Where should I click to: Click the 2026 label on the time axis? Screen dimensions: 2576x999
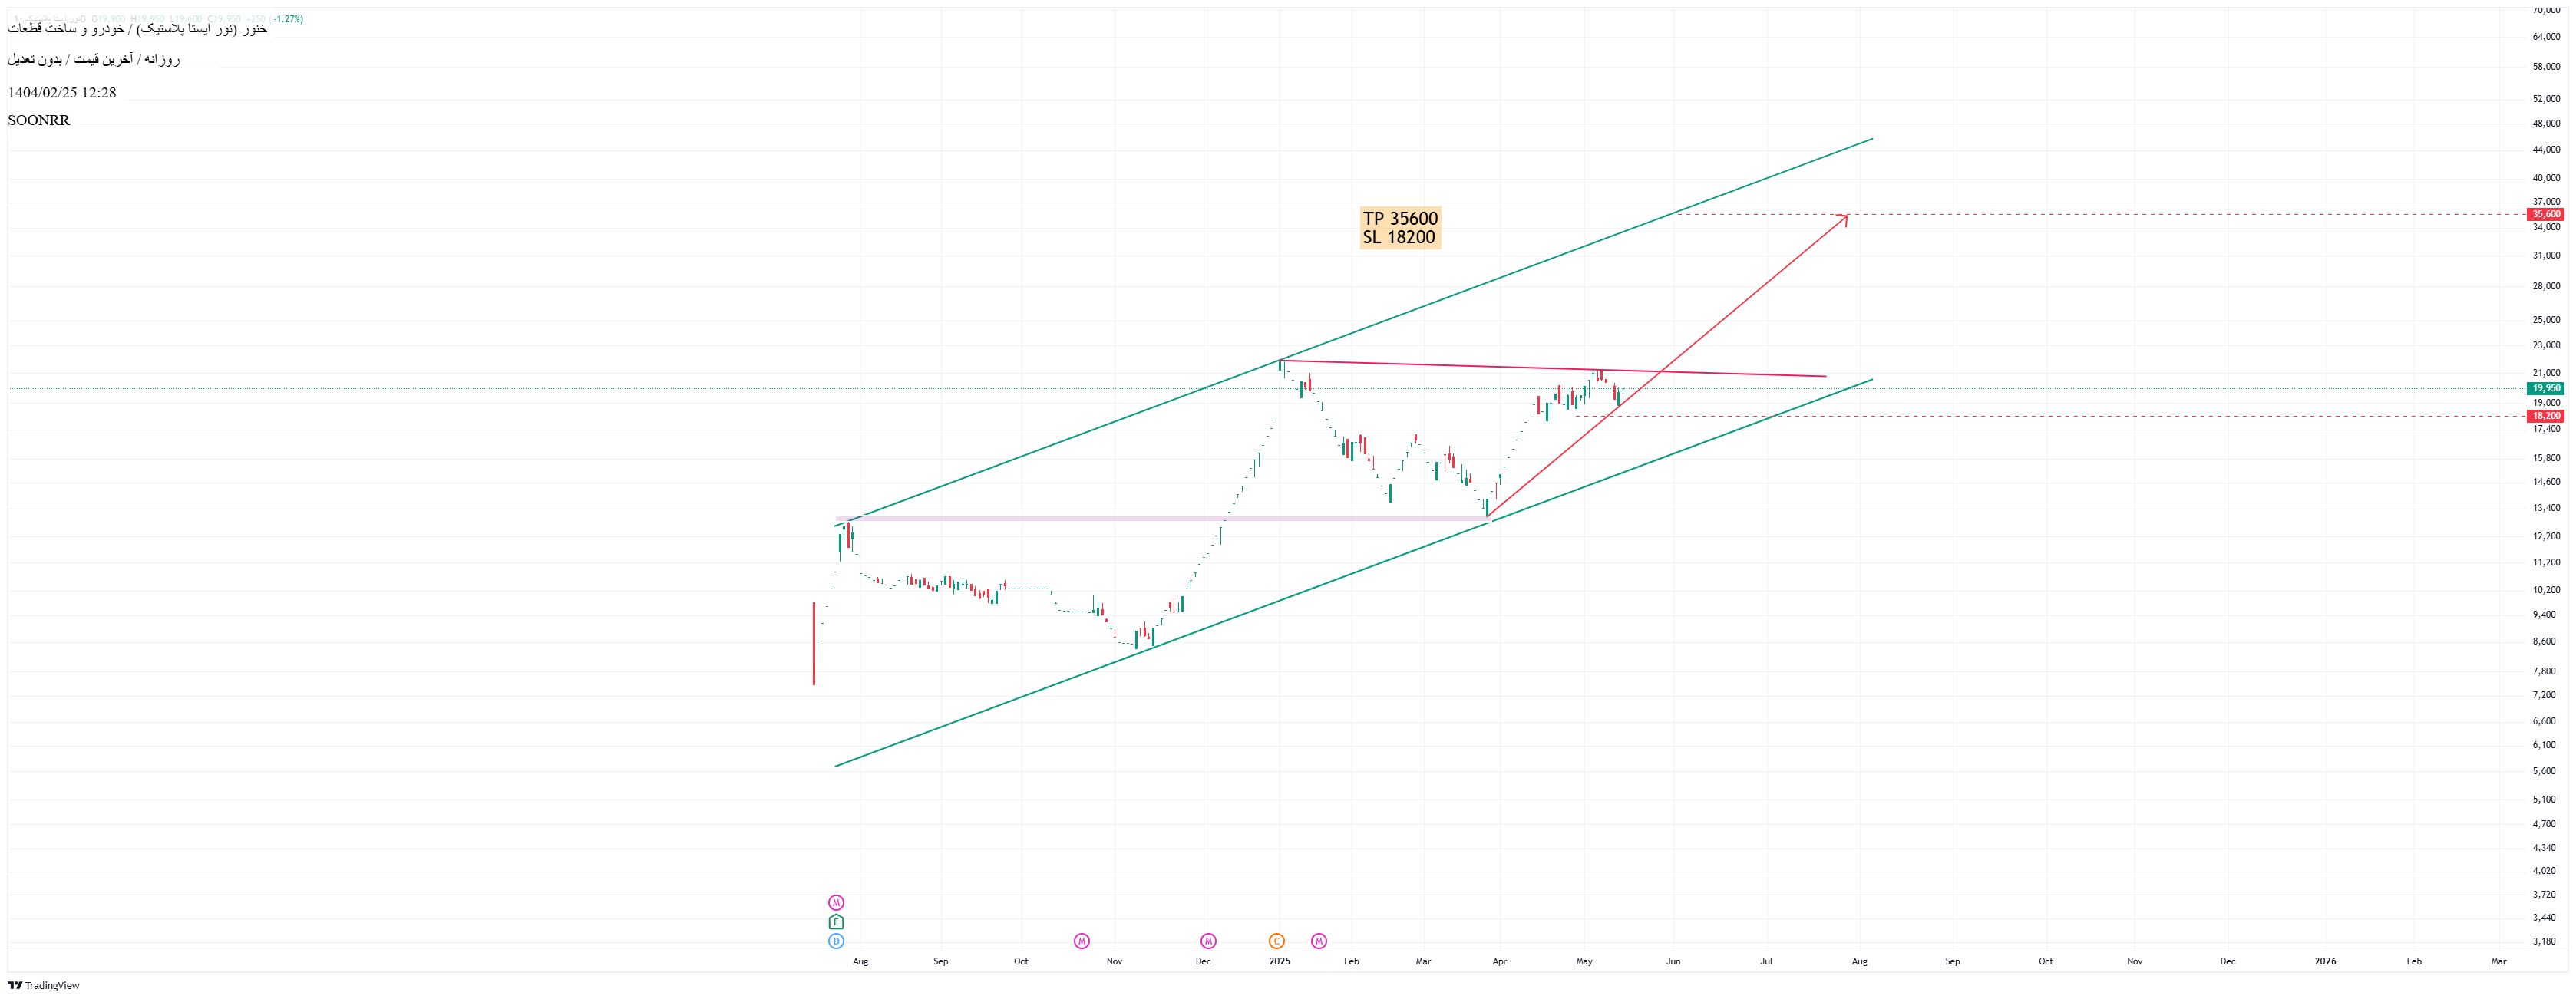point(2325,961)
